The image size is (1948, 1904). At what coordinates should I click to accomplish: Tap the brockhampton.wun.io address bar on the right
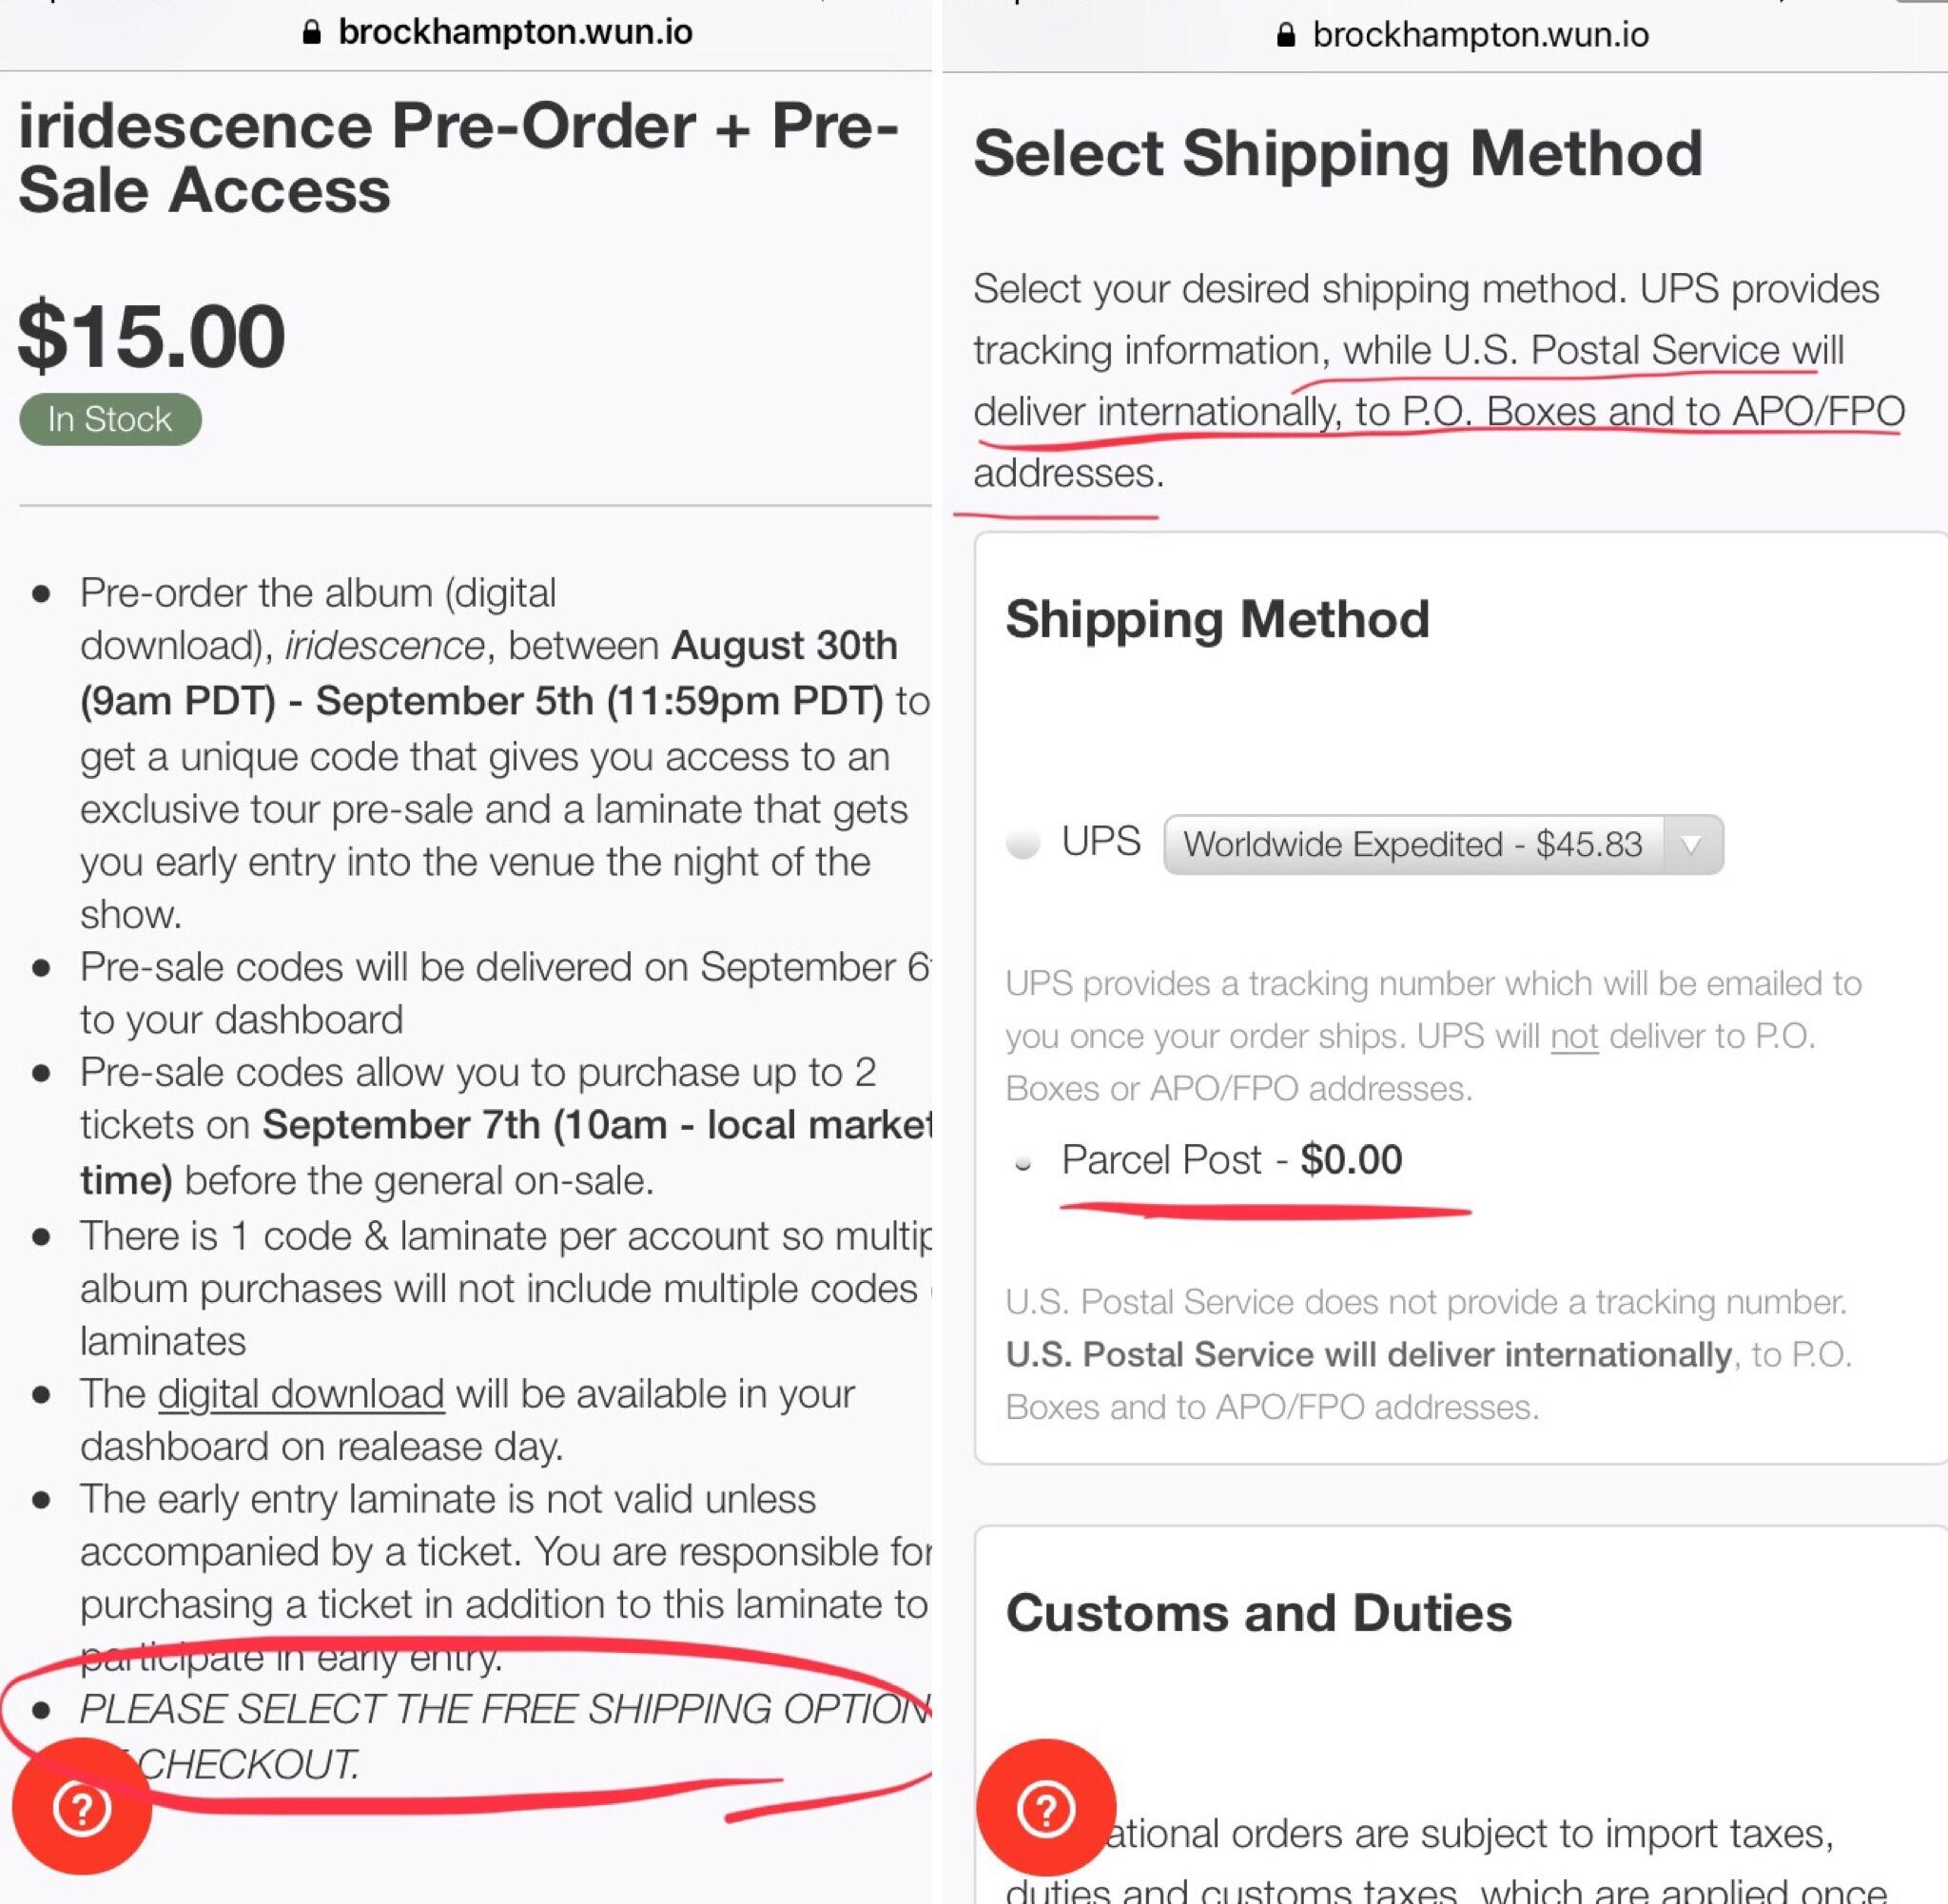click(1481, 34)
